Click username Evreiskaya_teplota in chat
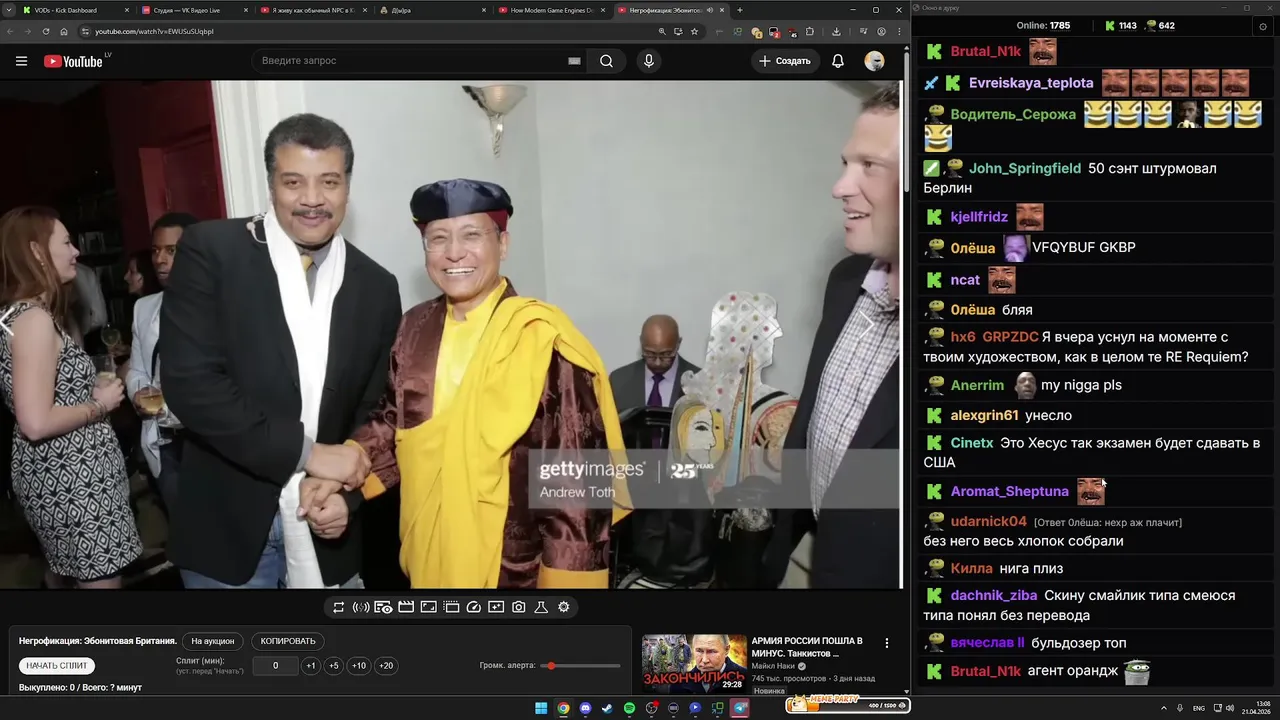The image size is (1280, 720). [1031, 83]
